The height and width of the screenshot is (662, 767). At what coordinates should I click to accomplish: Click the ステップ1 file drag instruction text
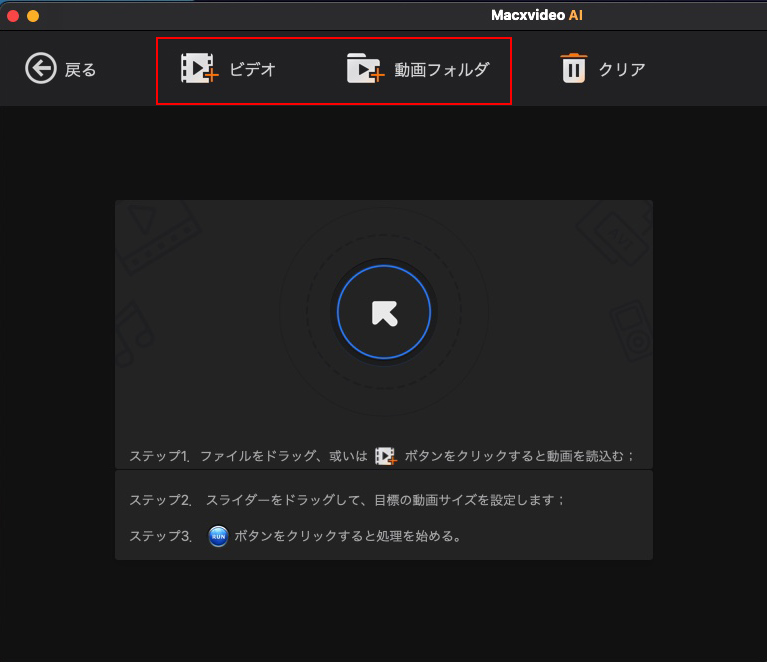[382, 456]
